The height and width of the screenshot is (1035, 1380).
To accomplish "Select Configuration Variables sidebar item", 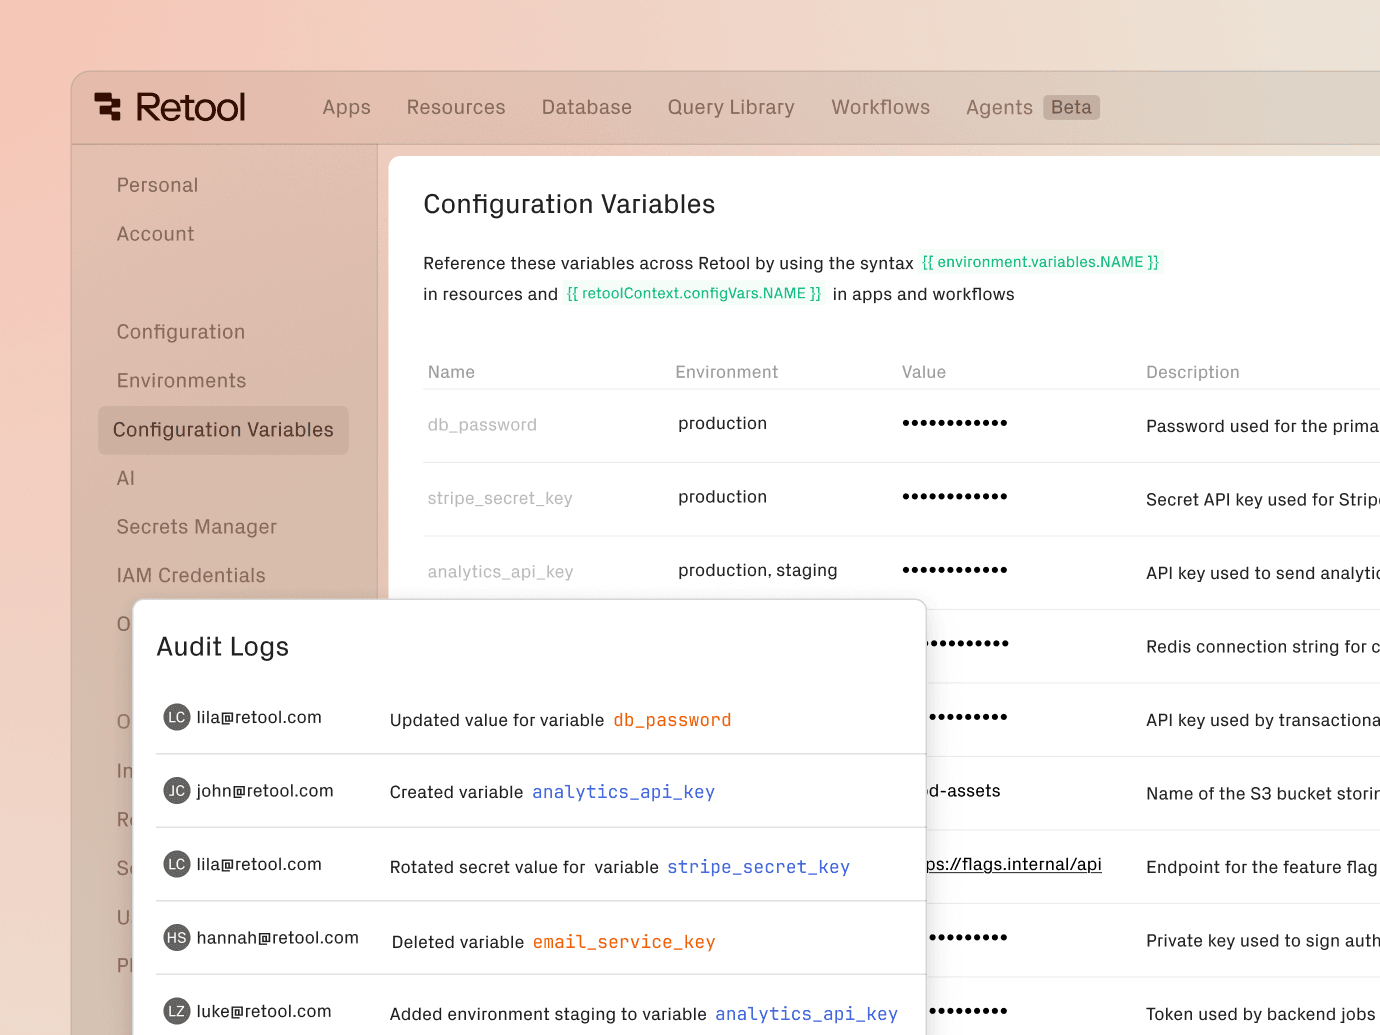I will 223,430.
